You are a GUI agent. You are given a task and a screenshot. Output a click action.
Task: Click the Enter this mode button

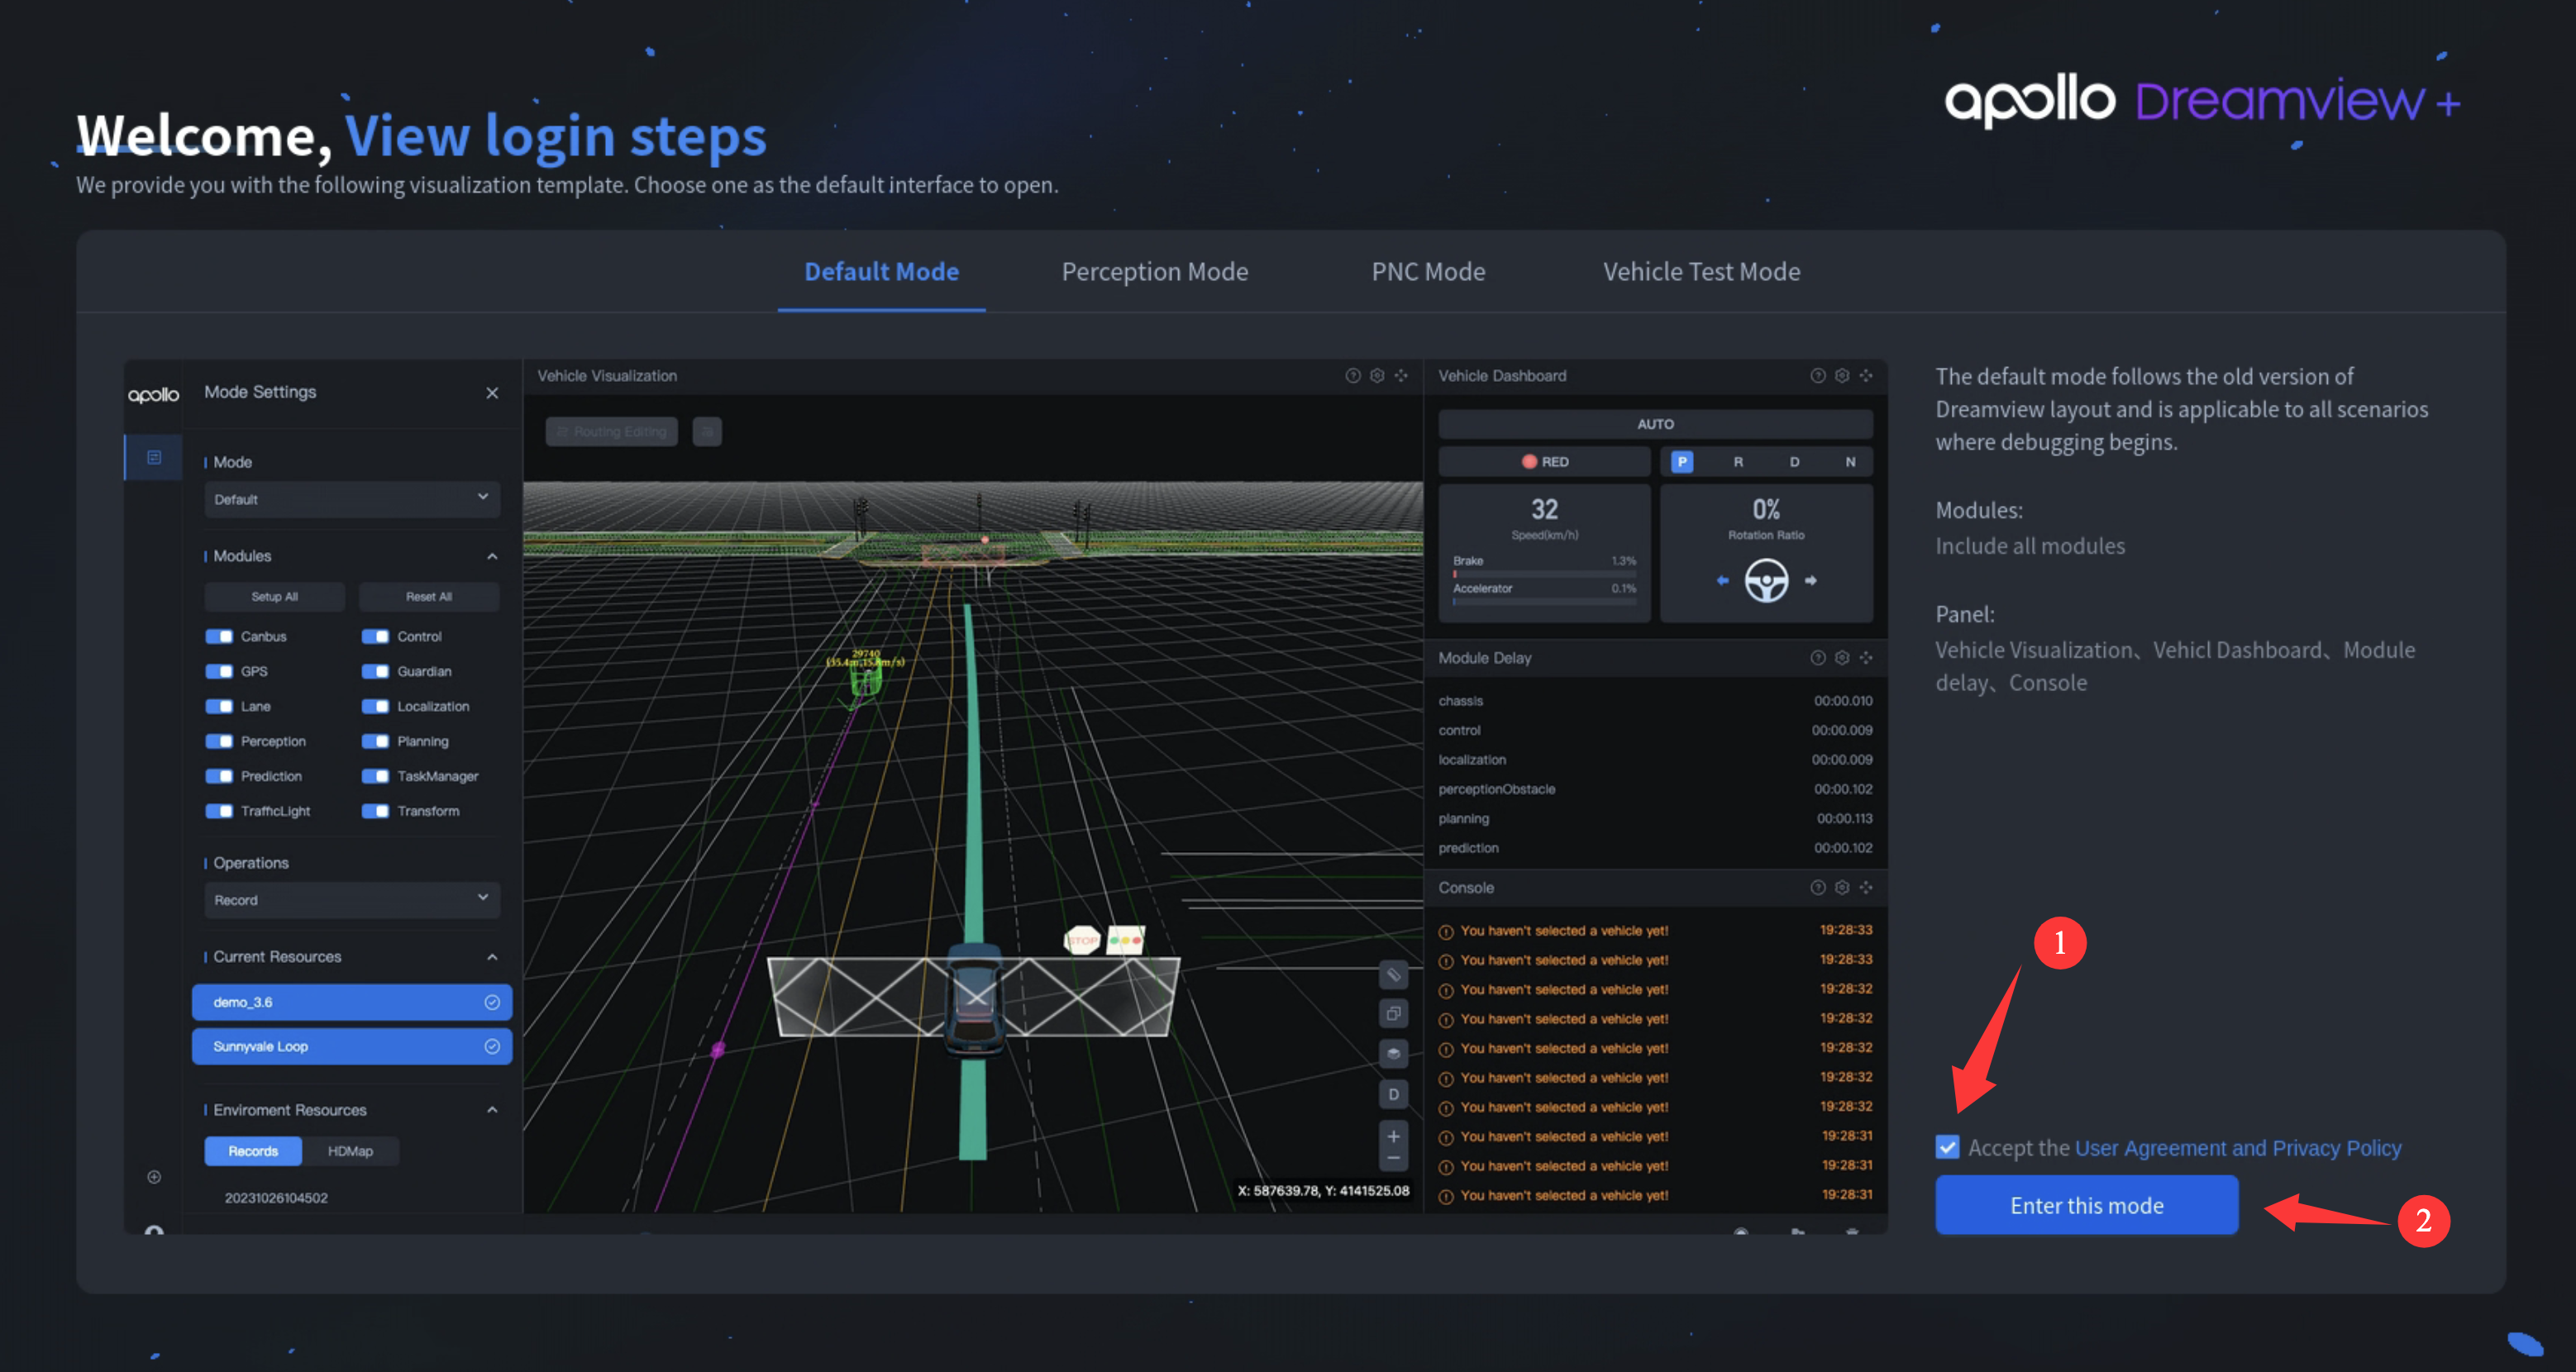(2086, 1205)
